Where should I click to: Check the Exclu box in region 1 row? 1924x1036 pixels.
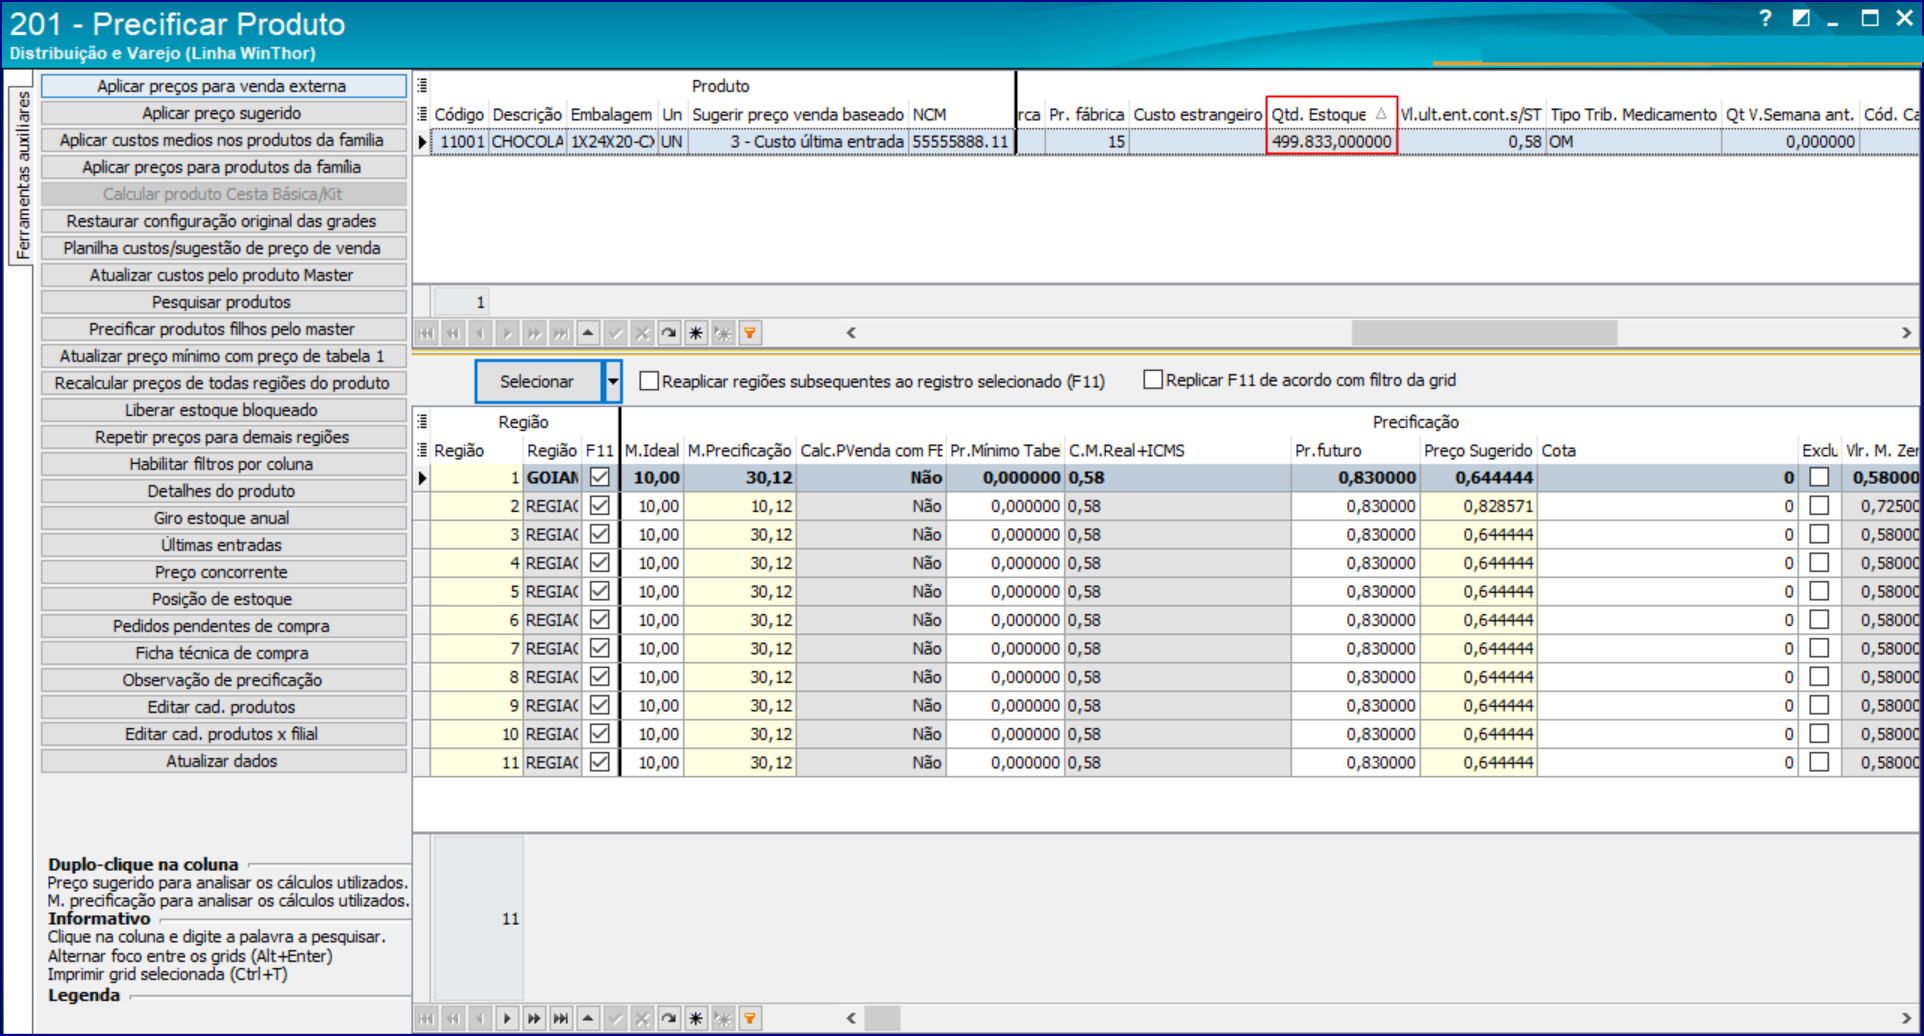click(1819, 478)
